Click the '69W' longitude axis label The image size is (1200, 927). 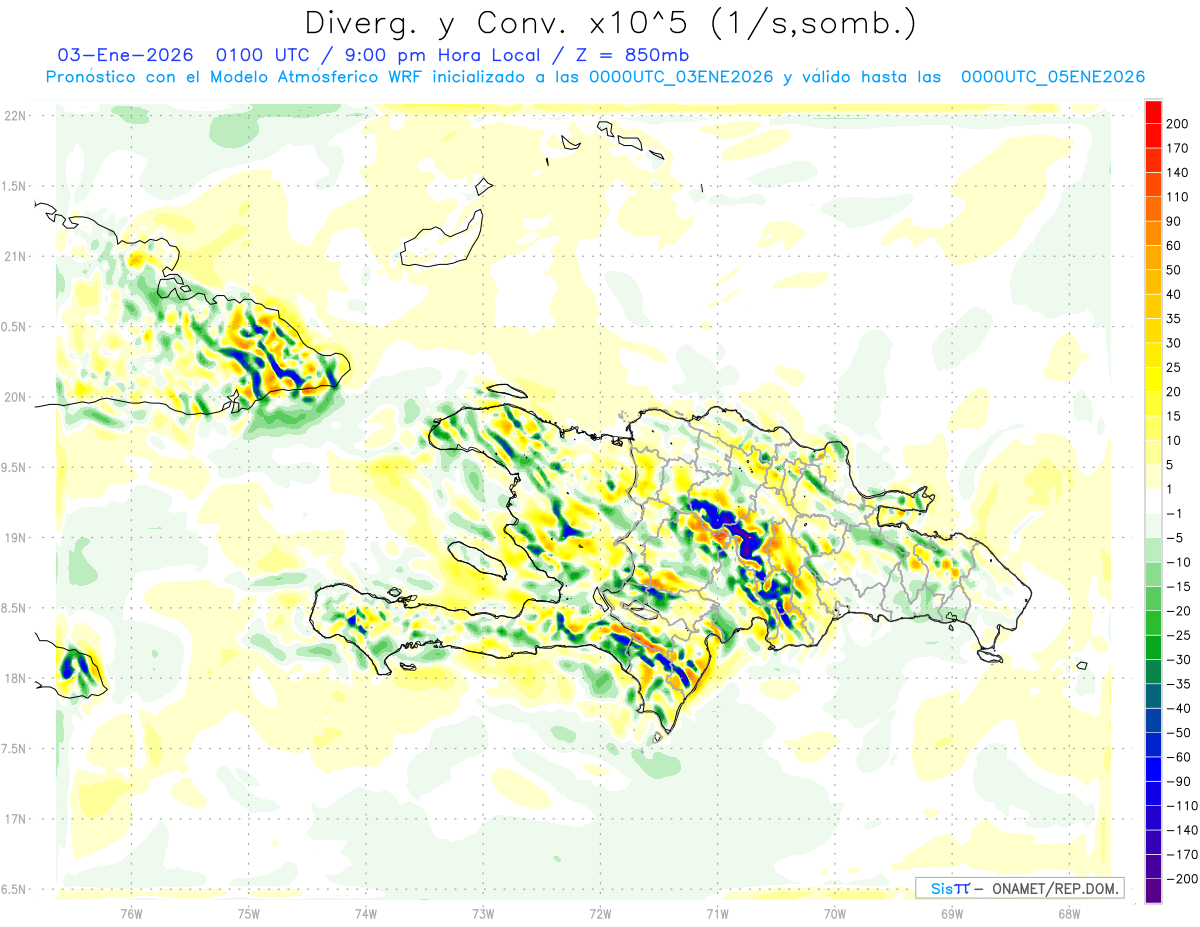click(x=952, y=913)
